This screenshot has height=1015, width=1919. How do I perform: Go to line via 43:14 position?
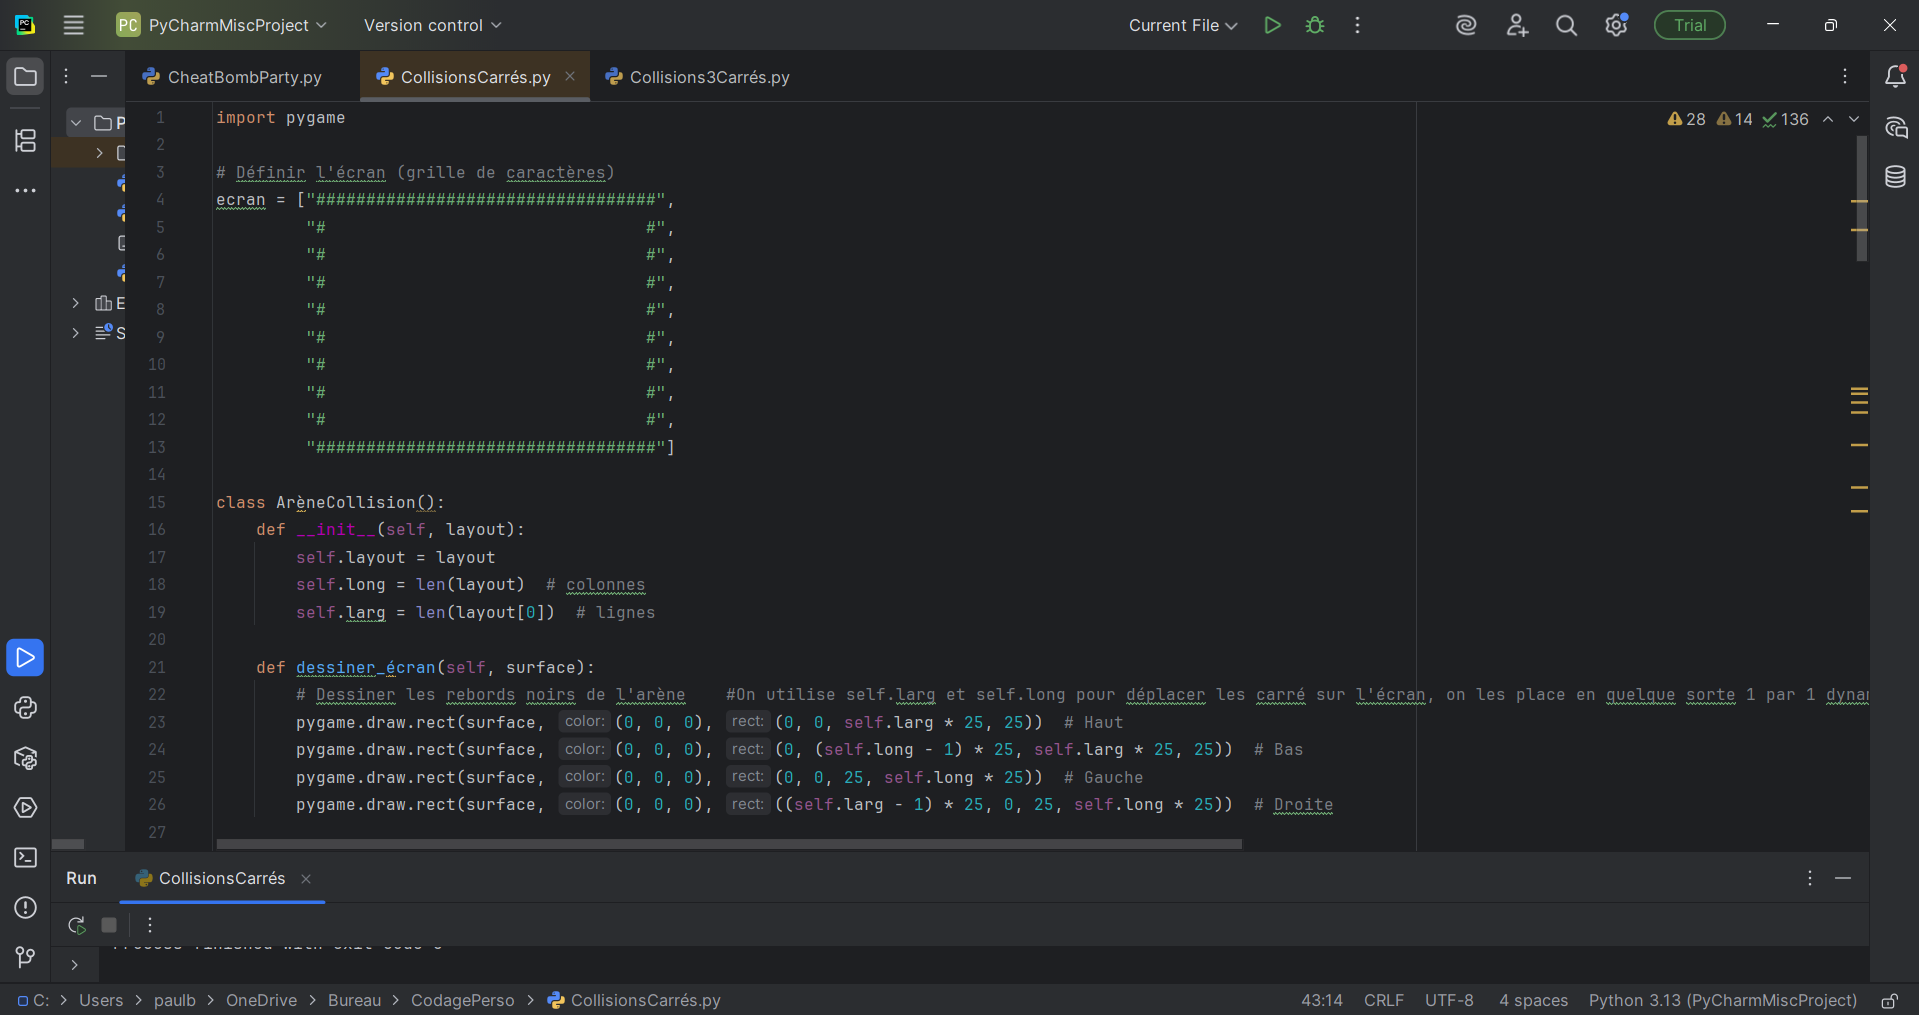click(x=1322, y=1000)
